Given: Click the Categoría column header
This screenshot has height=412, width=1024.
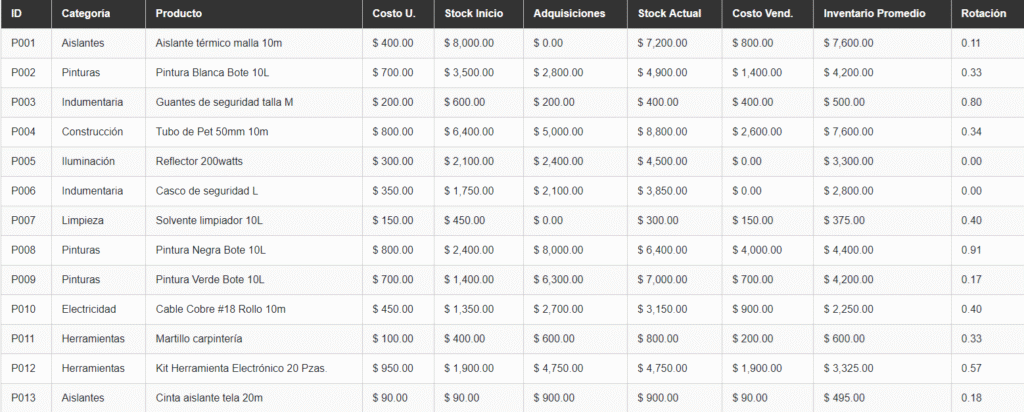Looking at the screenshot, I should (x=86, y=14).
